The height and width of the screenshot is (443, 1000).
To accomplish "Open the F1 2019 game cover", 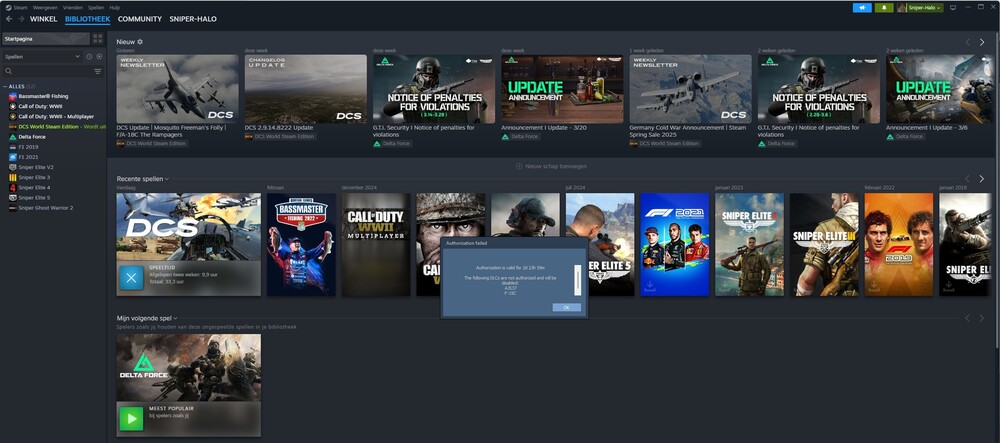I will click(899, 245).
